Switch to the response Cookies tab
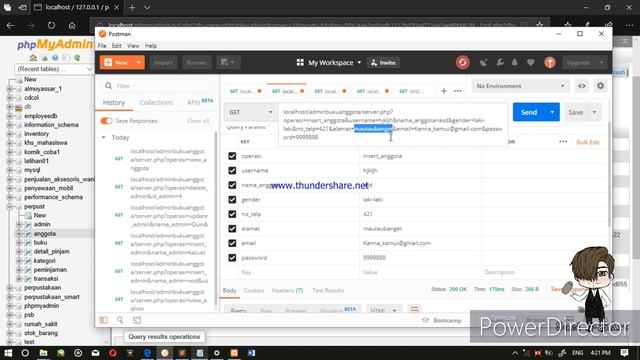This screenshot has height=360, width=640. point(254,290)
